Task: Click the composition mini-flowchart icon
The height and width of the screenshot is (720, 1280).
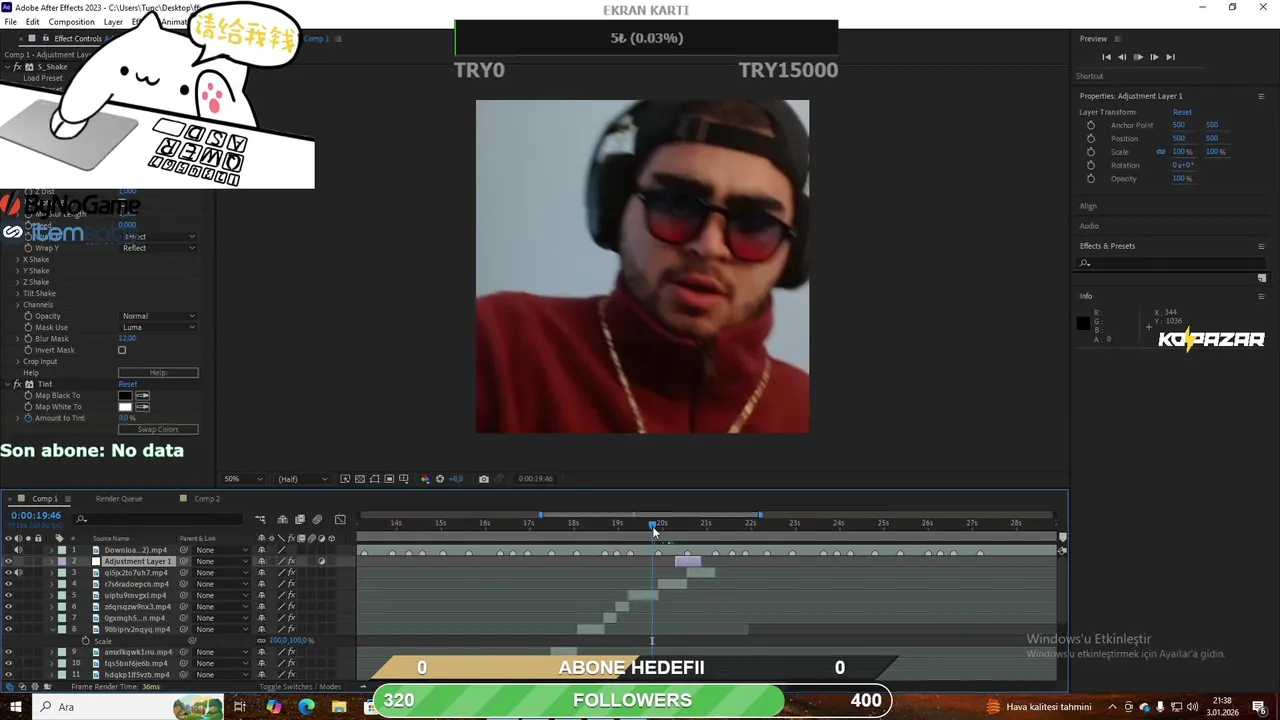Action: [260, 519]
